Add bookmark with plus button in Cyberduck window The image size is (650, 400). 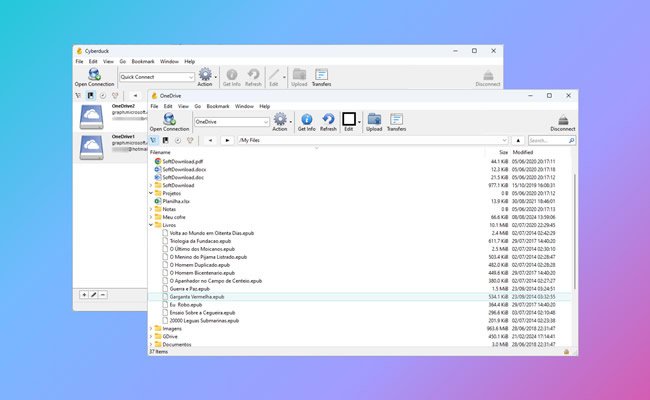(x=84, y=295)
